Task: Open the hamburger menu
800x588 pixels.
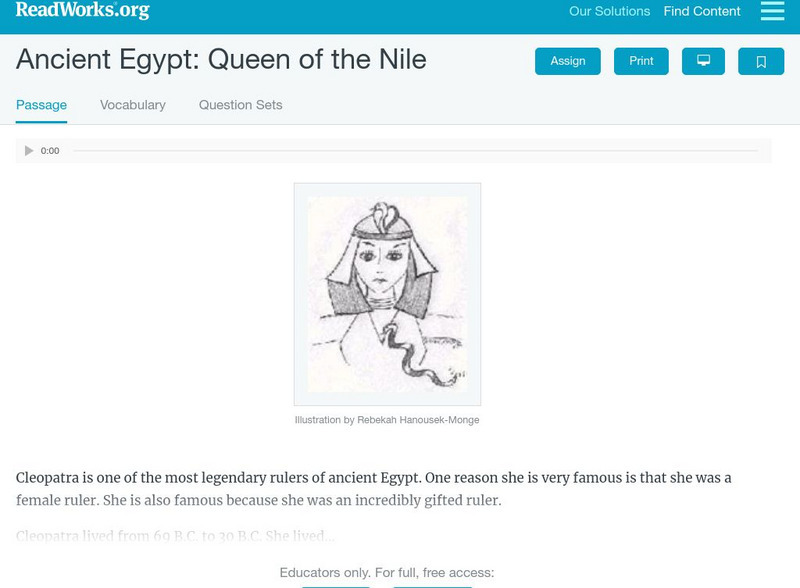Action: [x=772, y=11]
